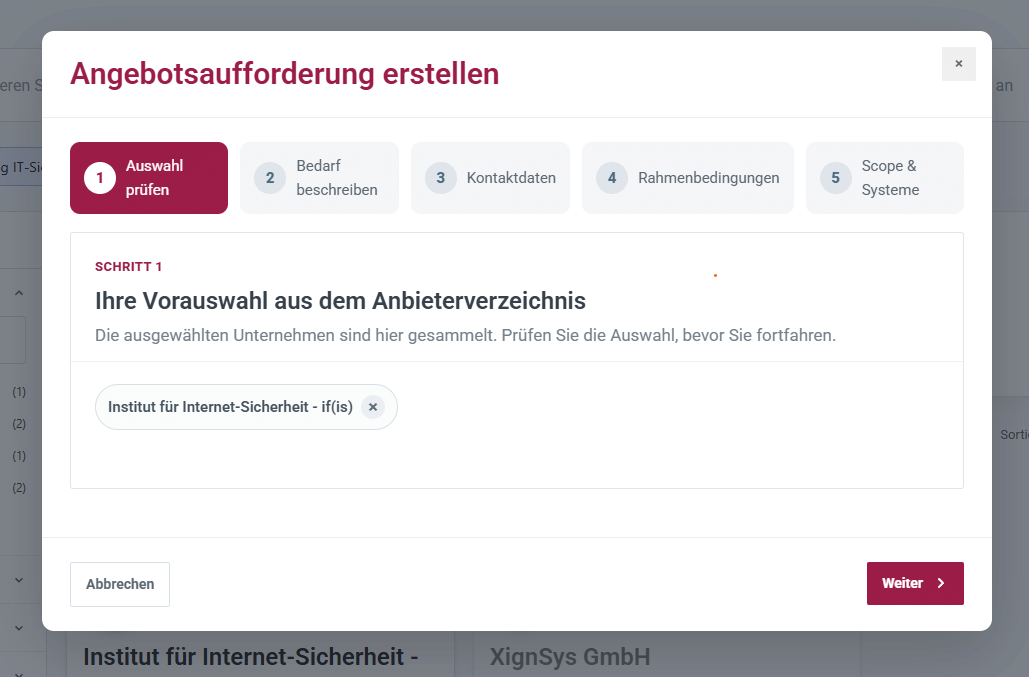The image size is (1029, 677).
Task: Click the Angebotsaufforderung erstellen title
Action: click(285, 73)
